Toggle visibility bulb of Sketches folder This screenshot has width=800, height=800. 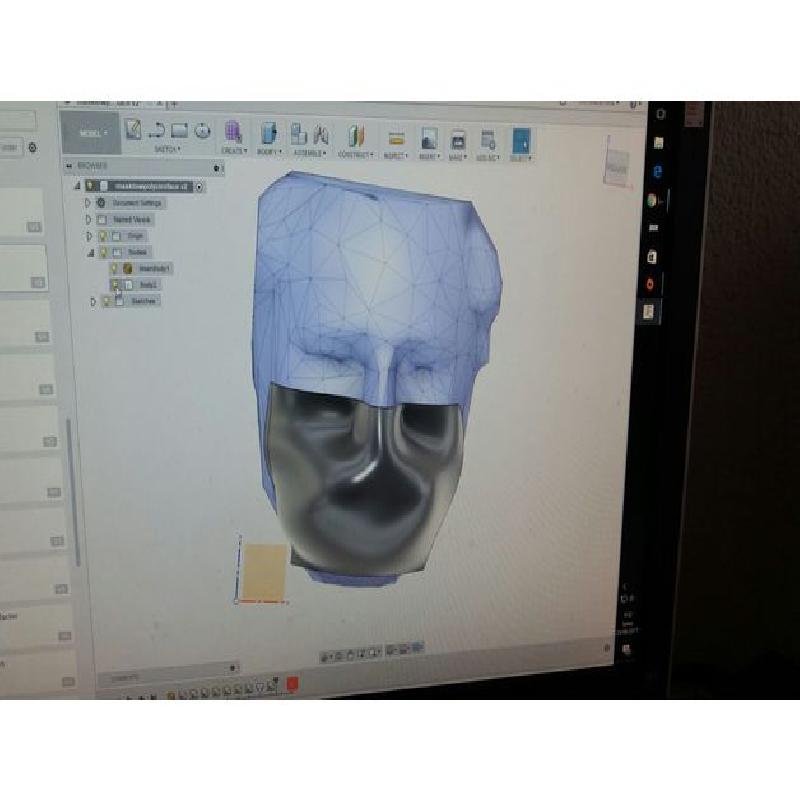107,300
